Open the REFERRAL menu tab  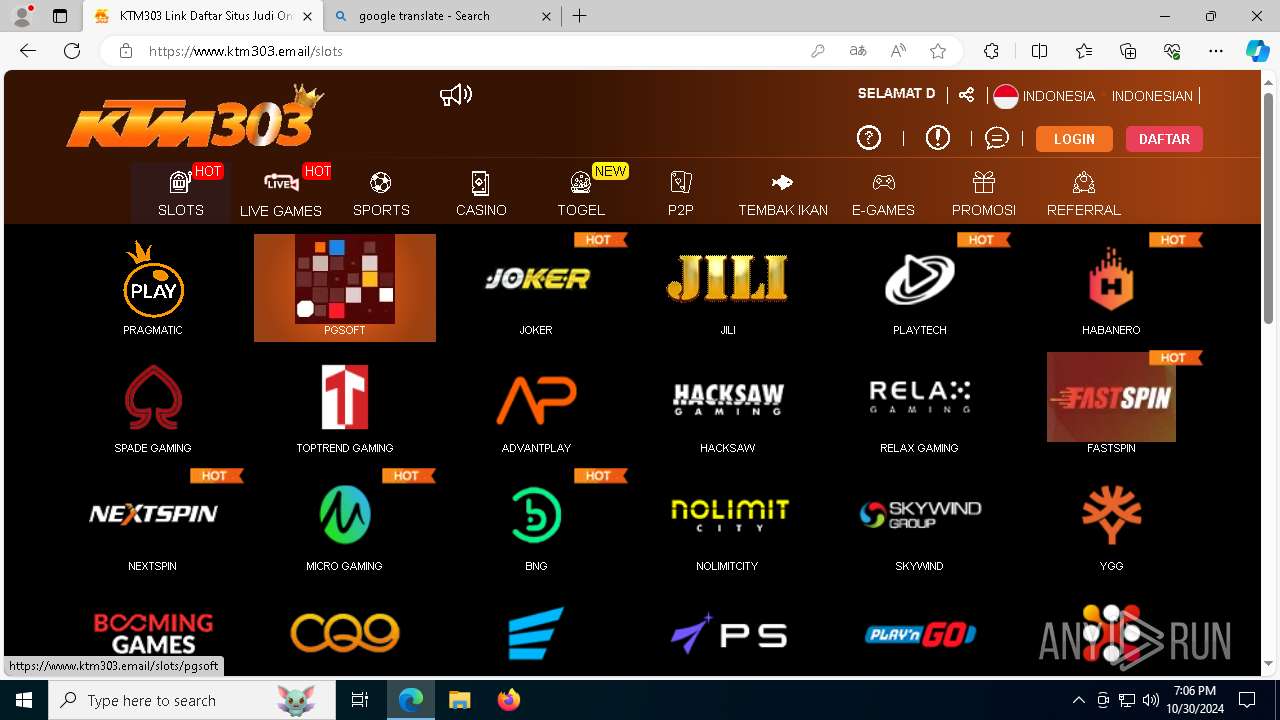(x=1084, y=193)
